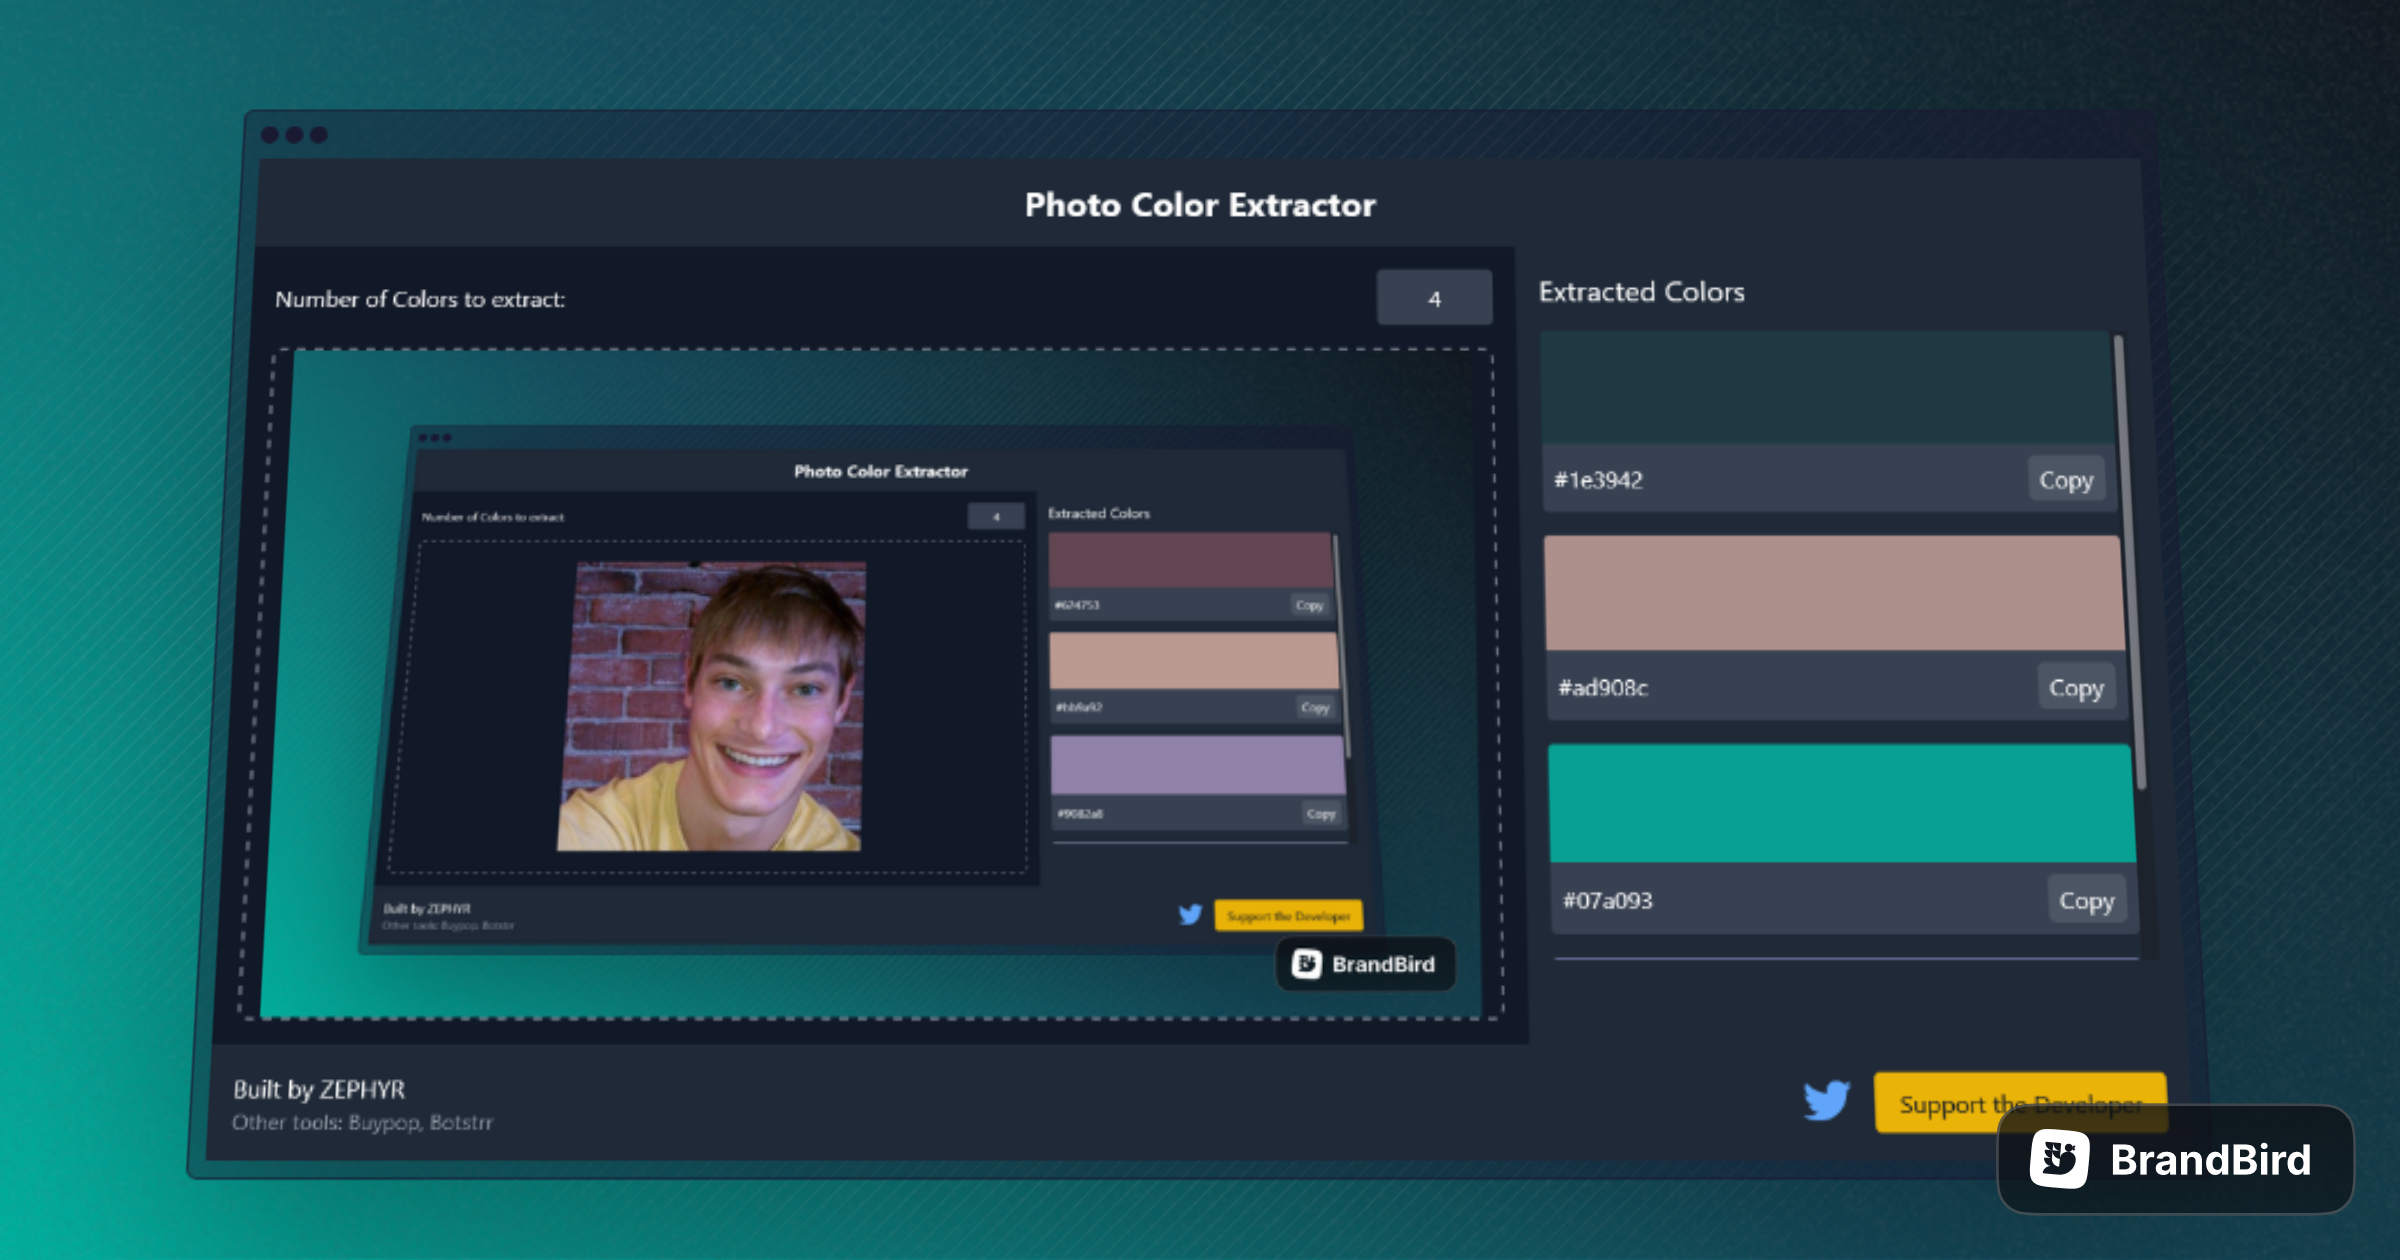Click the BrandBird logo in the bottom-right corner
2400x1260 pixels.
coord(2176,1160)
